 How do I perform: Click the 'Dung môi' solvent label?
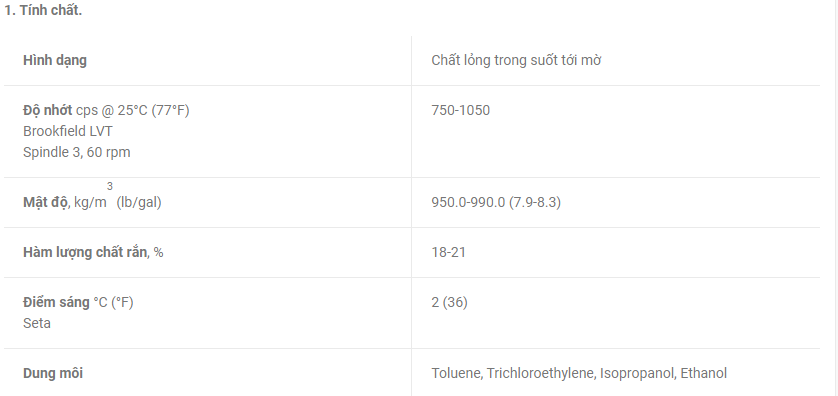coord(53,373)
